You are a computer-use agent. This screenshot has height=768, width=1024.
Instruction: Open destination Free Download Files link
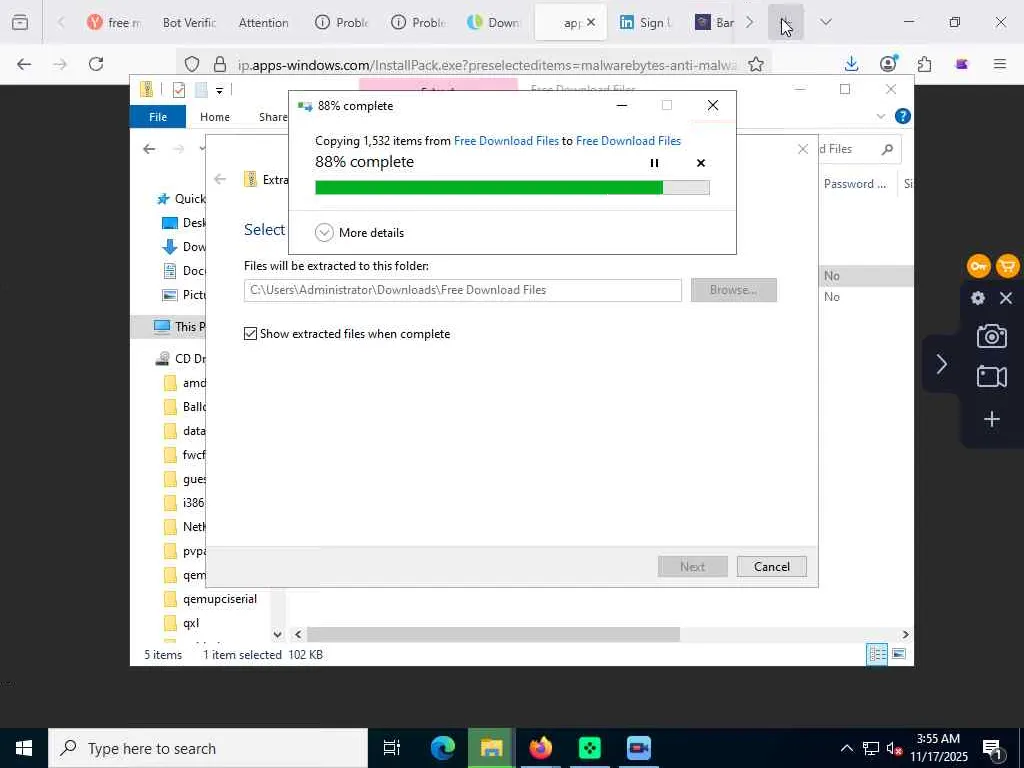628,141
